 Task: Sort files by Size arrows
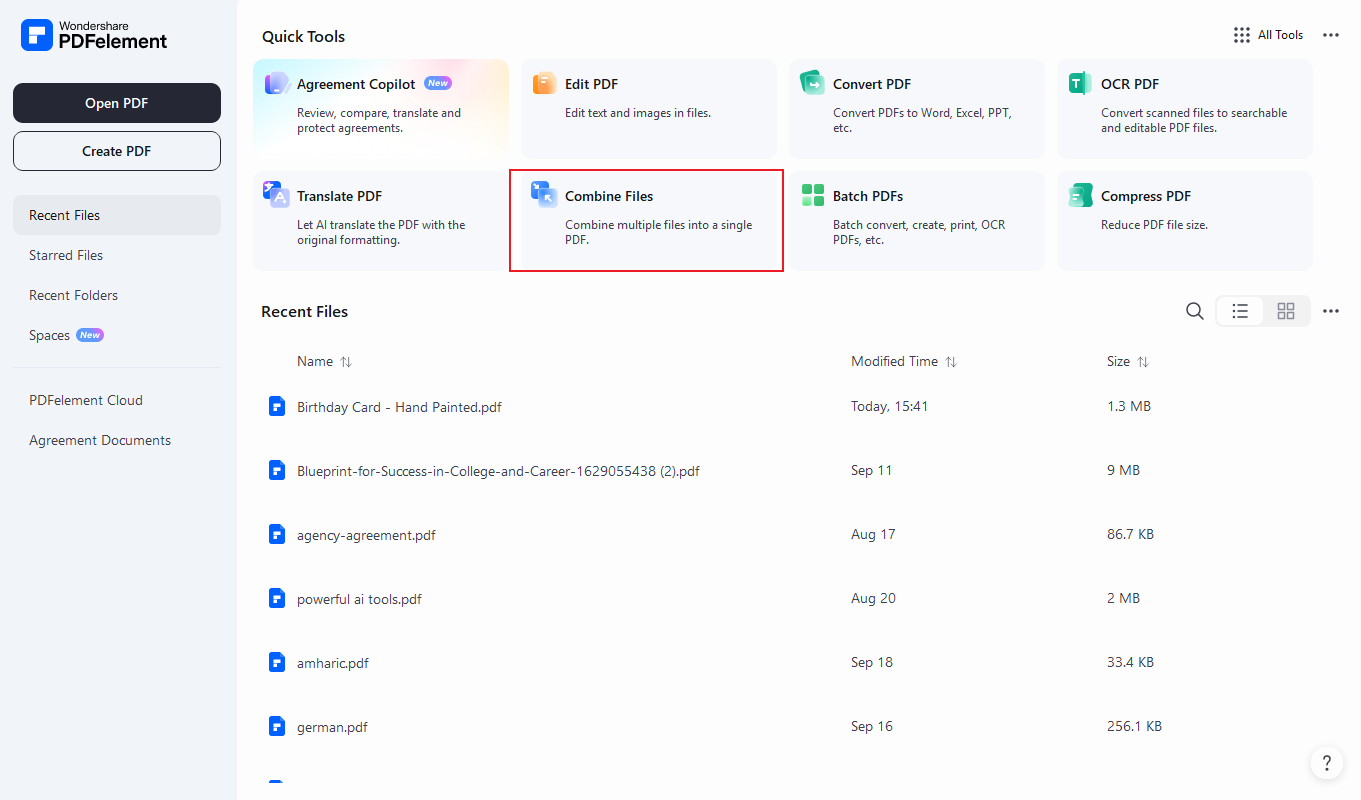[x=1143, y=362]
